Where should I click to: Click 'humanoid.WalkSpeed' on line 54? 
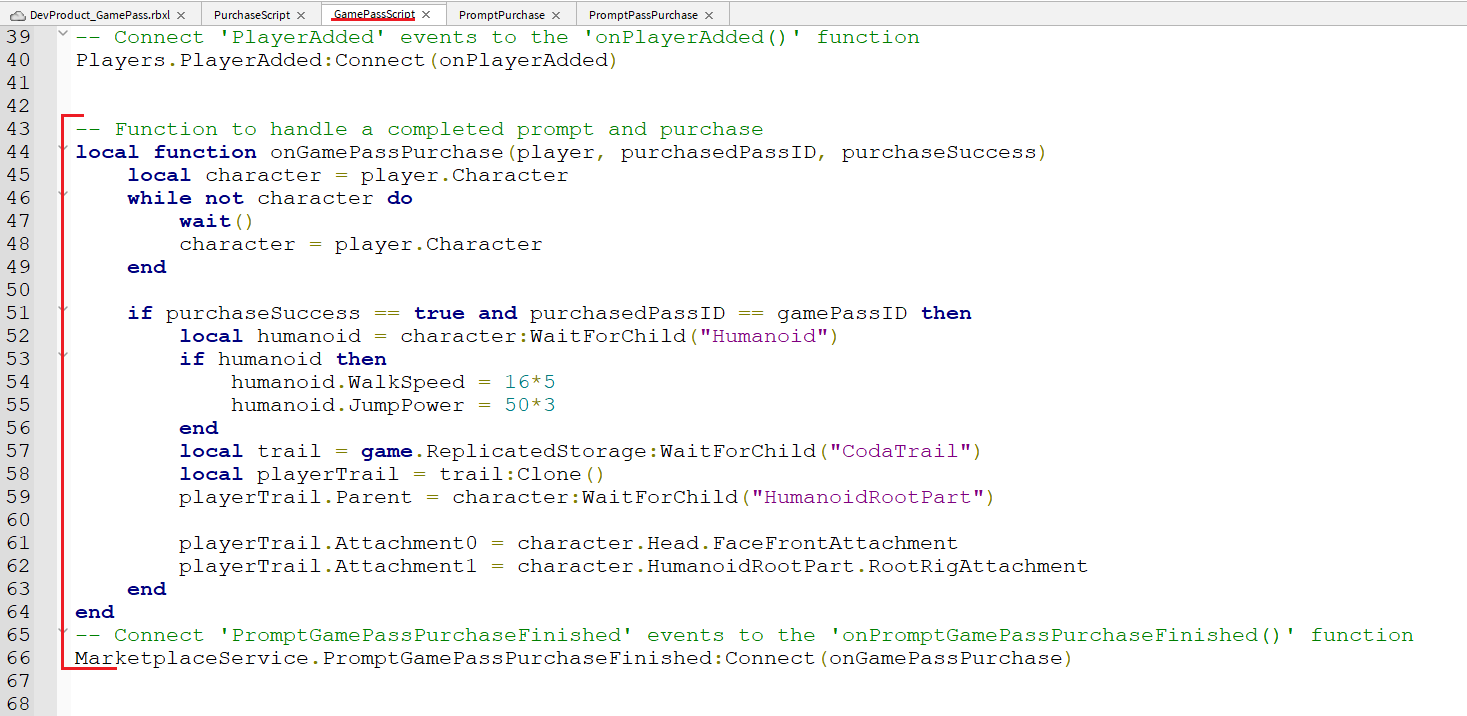[x=348, y=382]
